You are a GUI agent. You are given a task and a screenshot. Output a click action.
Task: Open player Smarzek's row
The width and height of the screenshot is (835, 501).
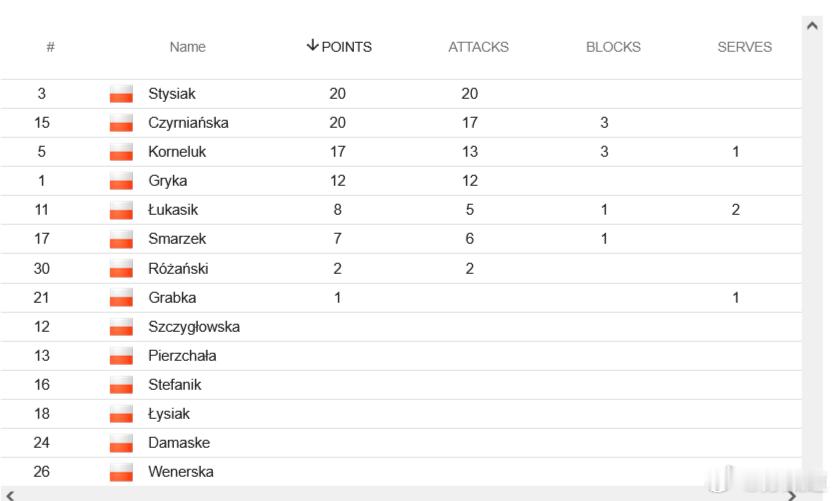pyautogui.click(x=400, y=239)
